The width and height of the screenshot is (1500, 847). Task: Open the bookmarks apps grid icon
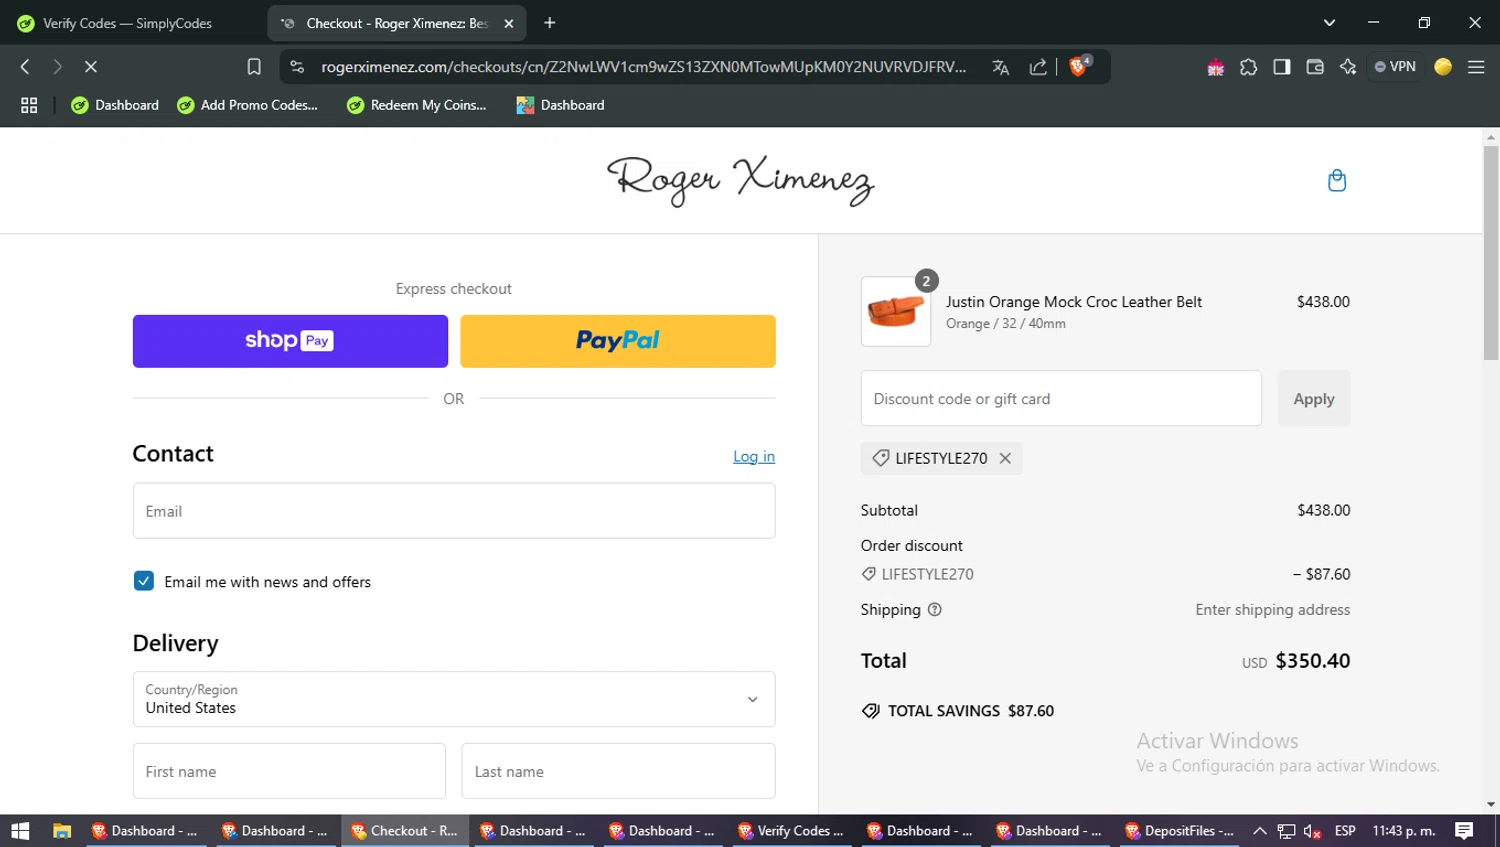pyautogui.click(x=29, y=105)
